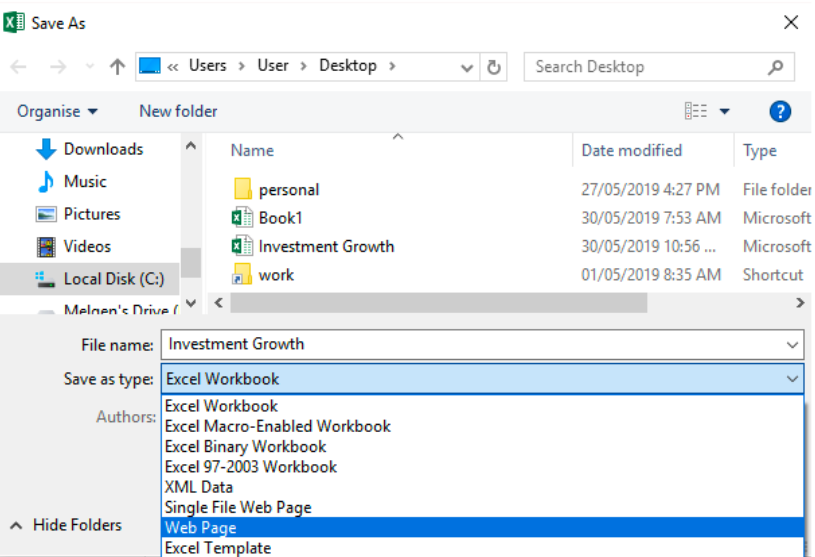The image size is (815, 557).
Task: Select the Book1 workbook file
Action: [267, 218]
